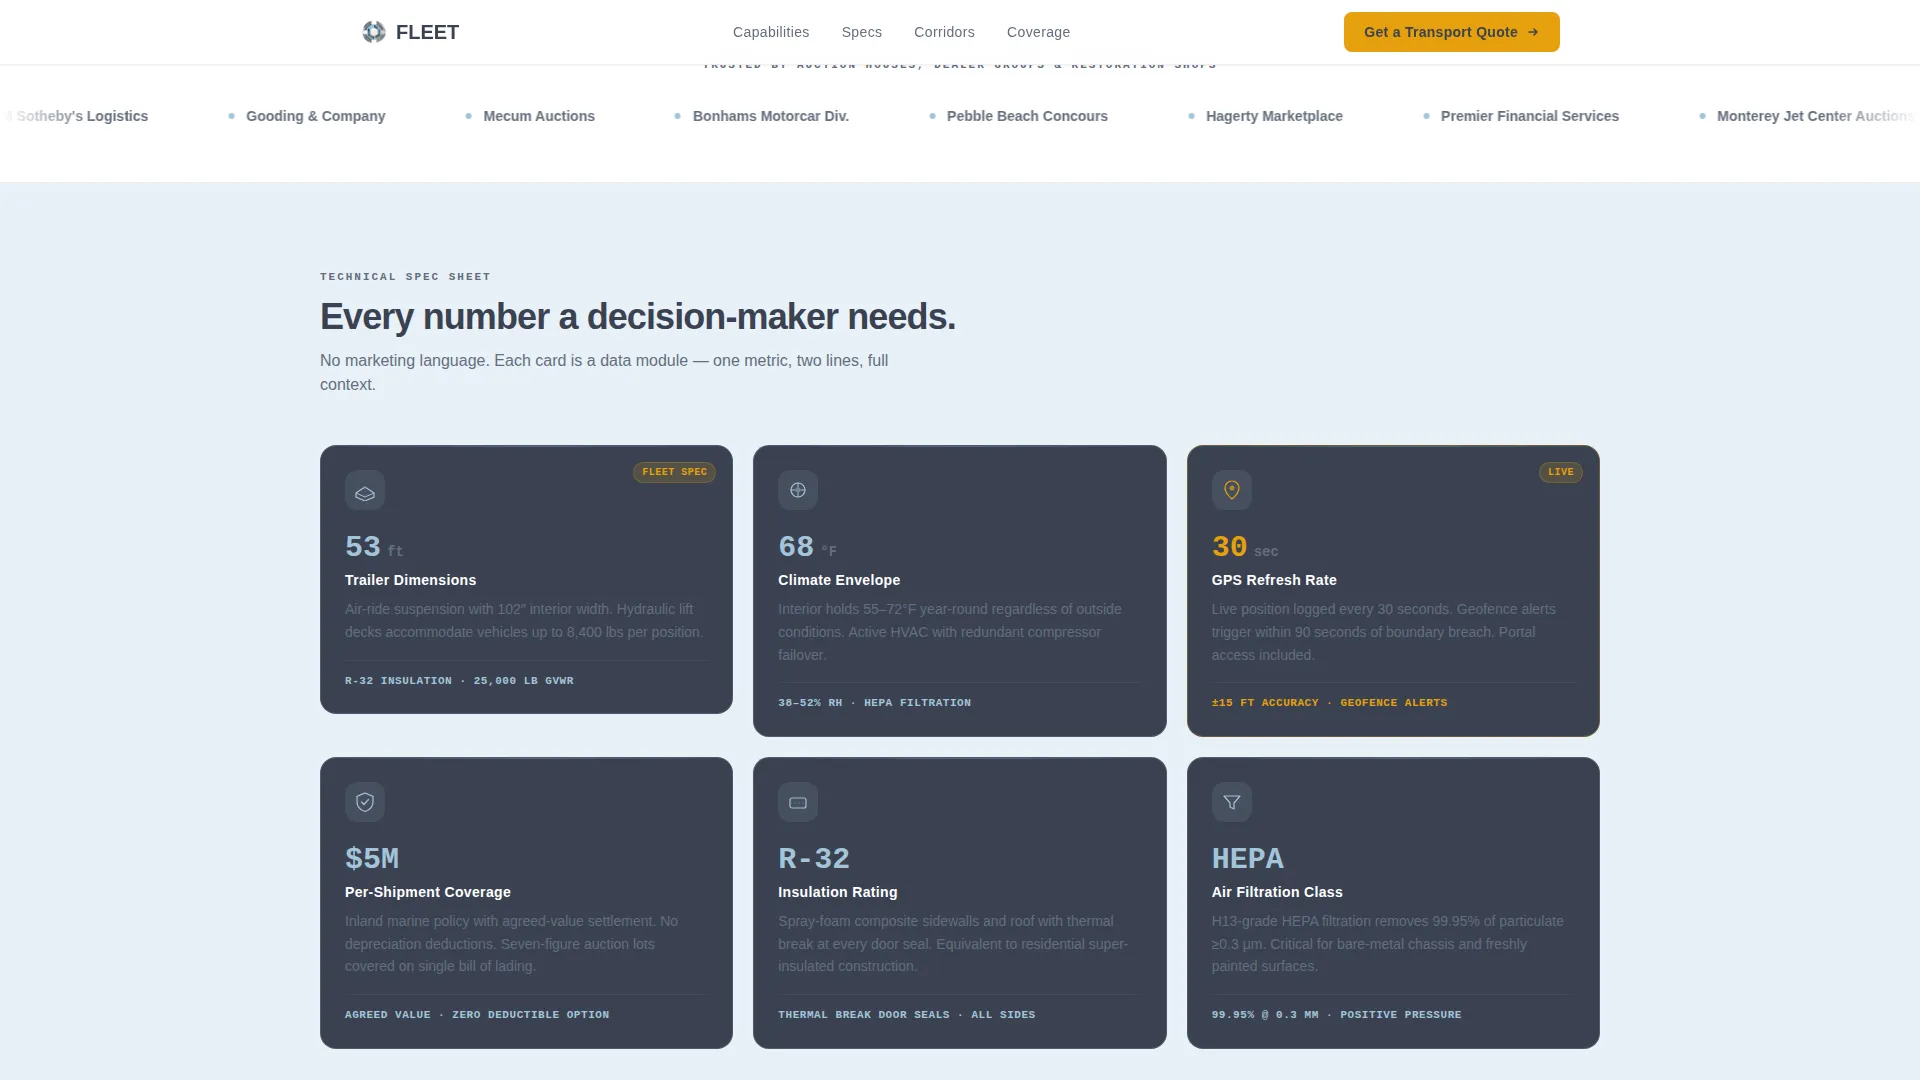Click THERMAL BREAK DOOR SEALS · ALL SIDES footer

coord(907,1015)
